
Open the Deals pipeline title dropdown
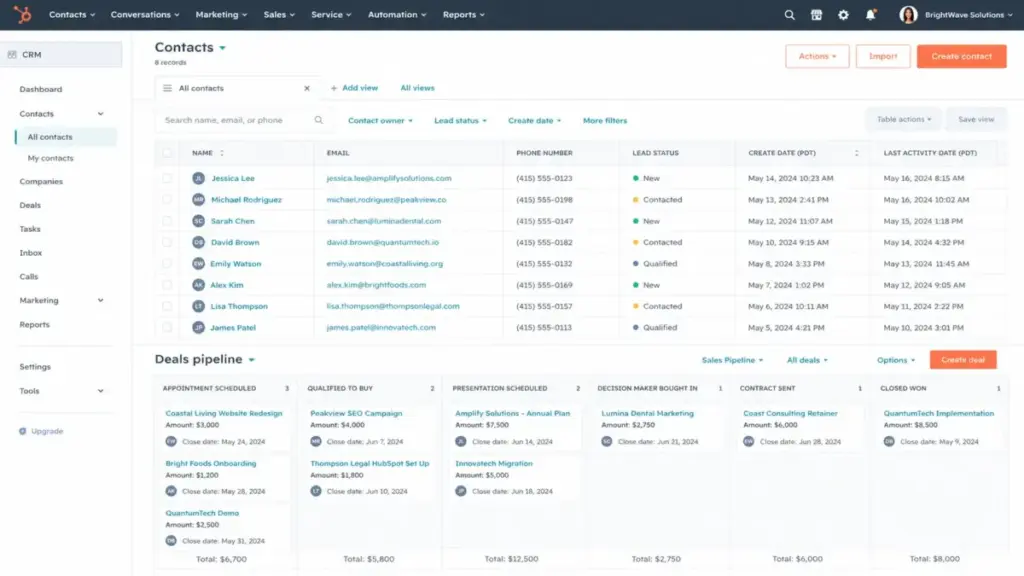[x=251, y=360]
